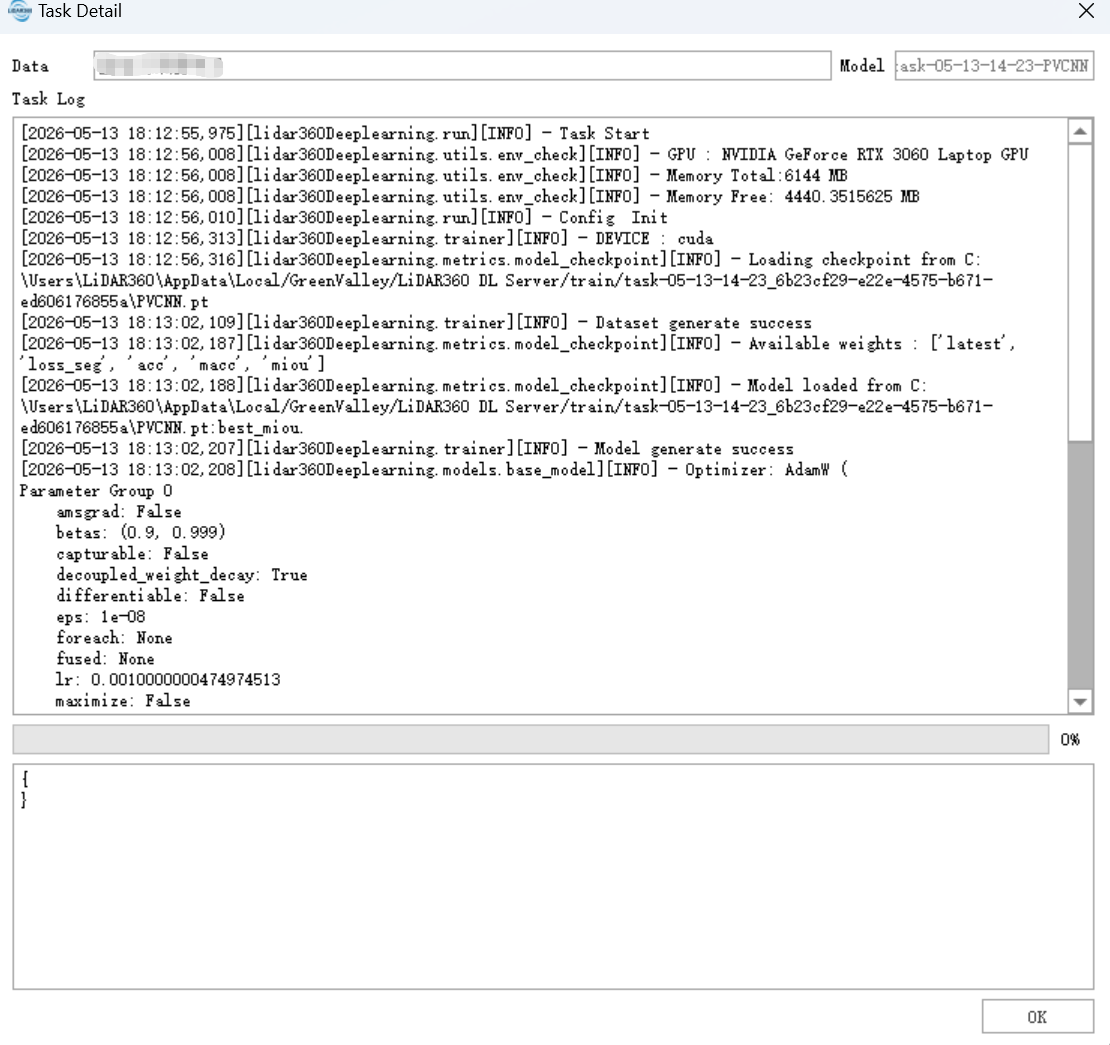Click the 'decoupled_weight_decay: True' line
The image size is (1110, 1045).
pyautogui.click(x=181, y=575)
